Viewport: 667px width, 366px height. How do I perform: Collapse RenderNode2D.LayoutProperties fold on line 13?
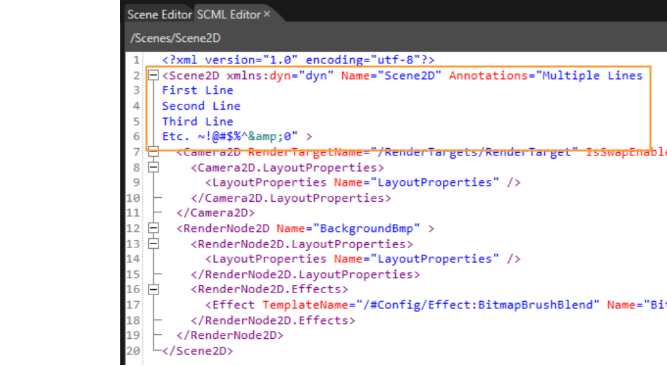154,243
